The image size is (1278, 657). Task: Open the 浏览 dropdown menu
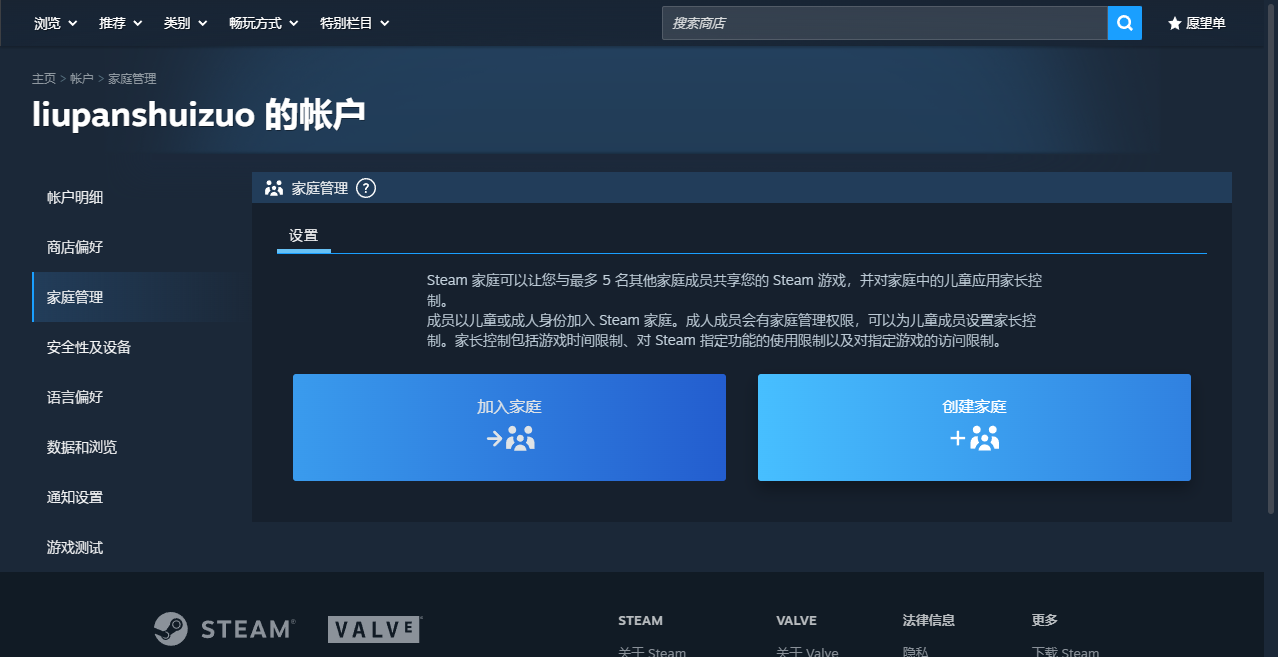[56, 23]
